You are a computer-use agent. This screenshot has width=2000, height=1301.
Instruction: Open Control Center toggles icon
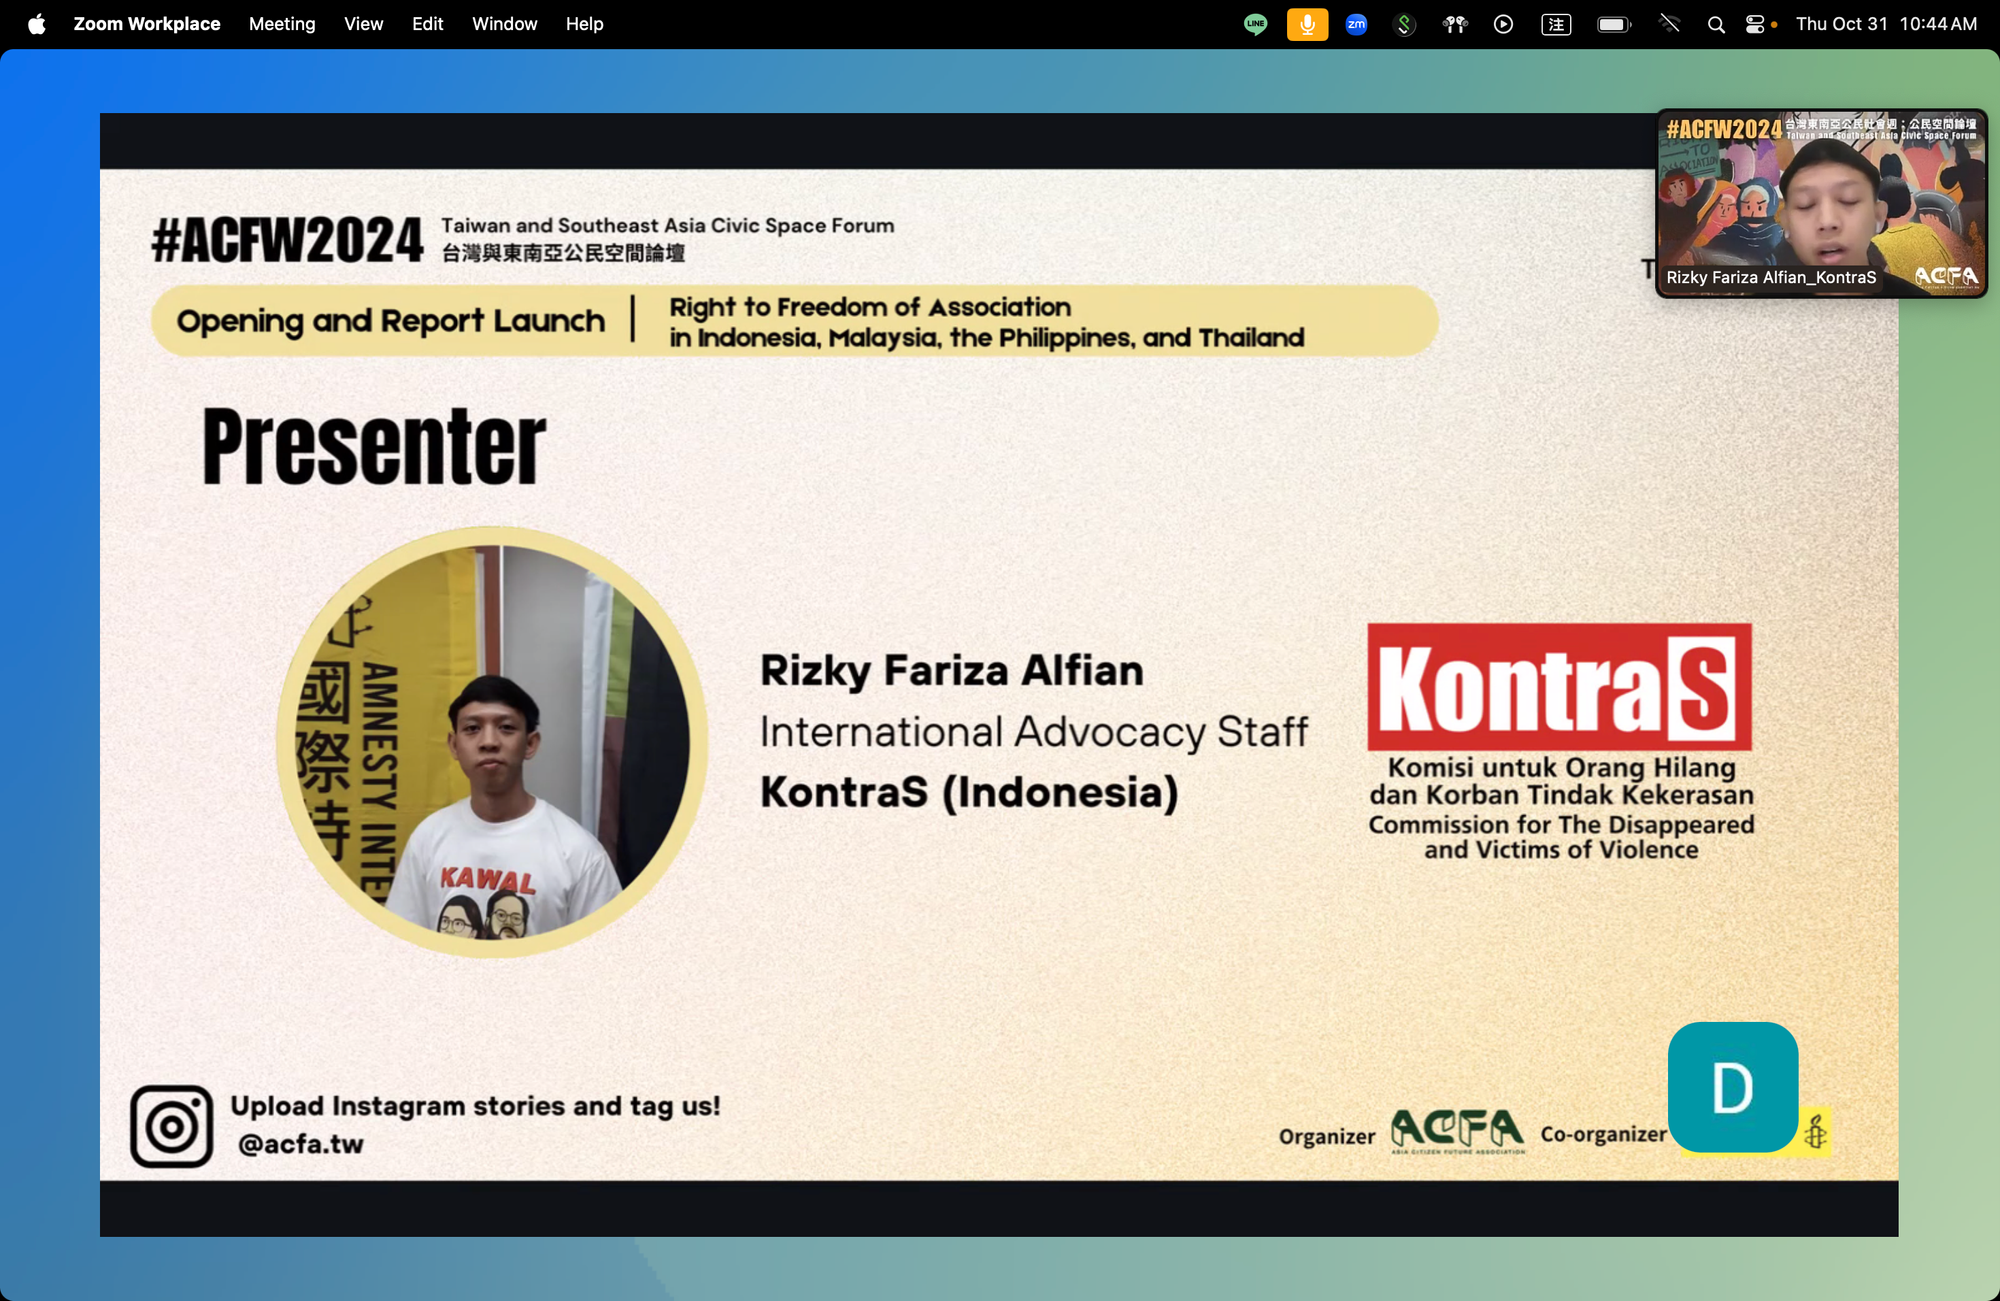[1755, 24]
